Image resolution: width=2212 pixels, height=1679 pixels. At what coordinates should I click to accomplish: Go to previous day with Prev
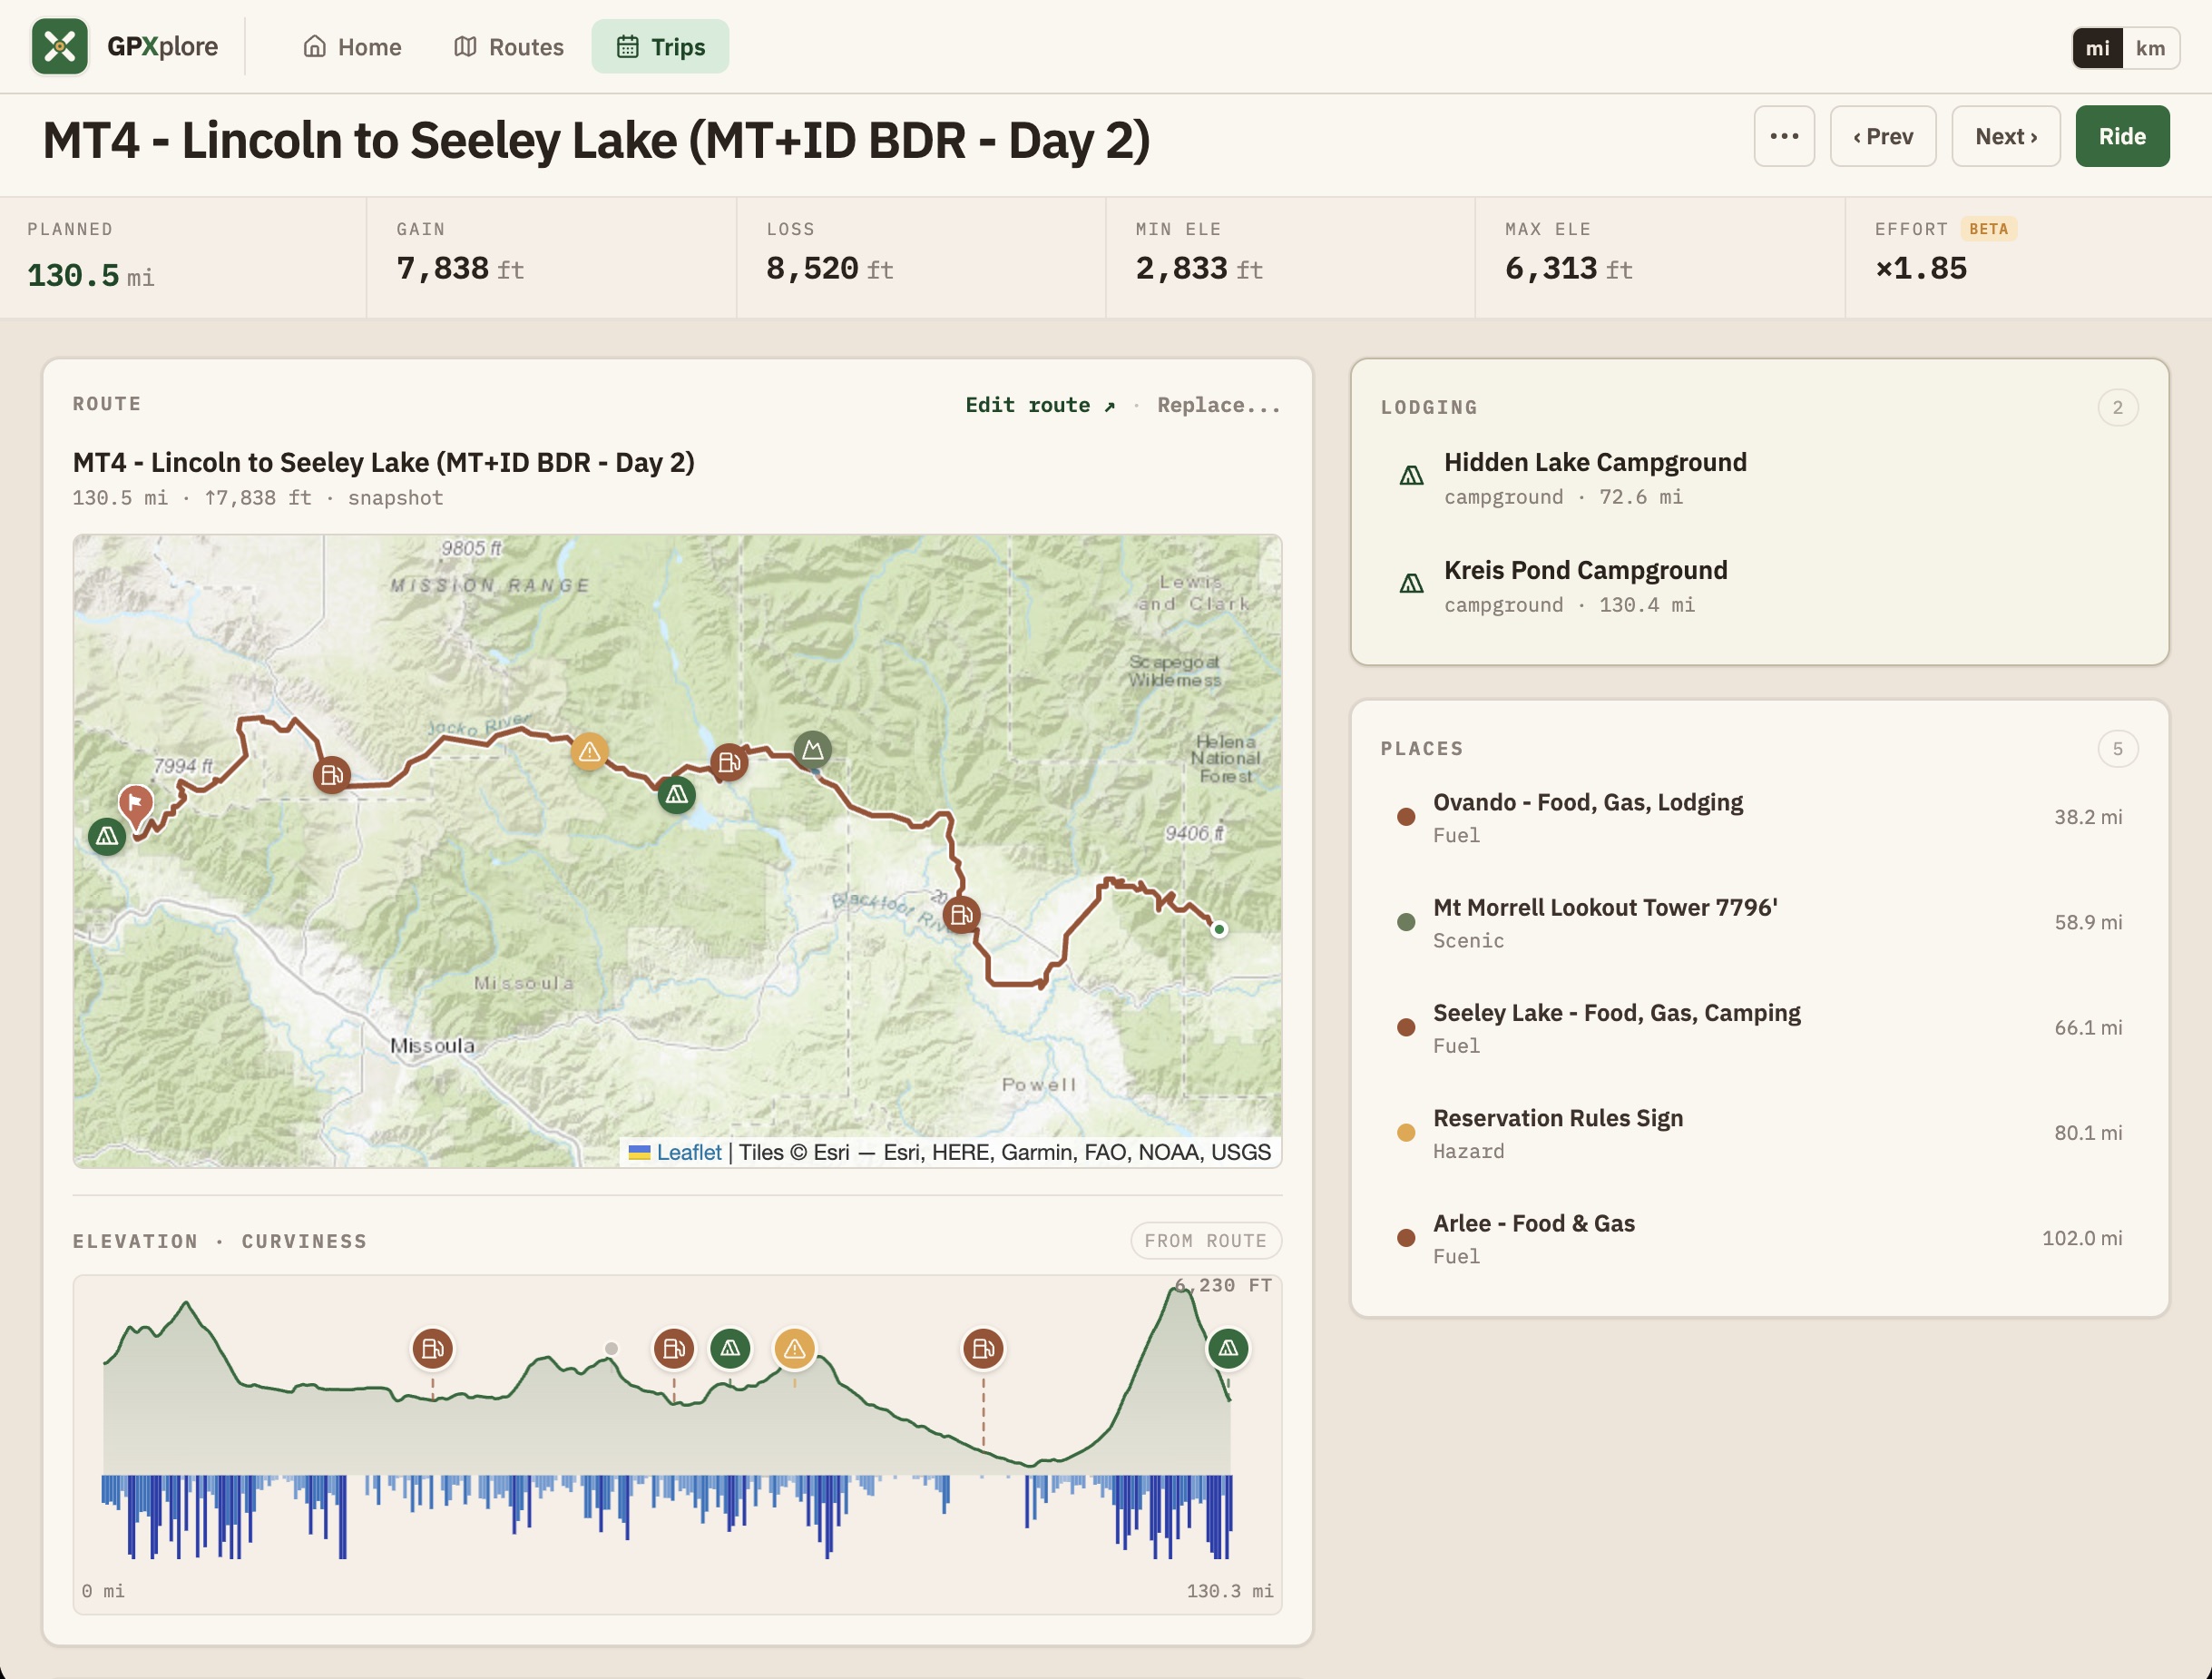tap(1883, 136)
